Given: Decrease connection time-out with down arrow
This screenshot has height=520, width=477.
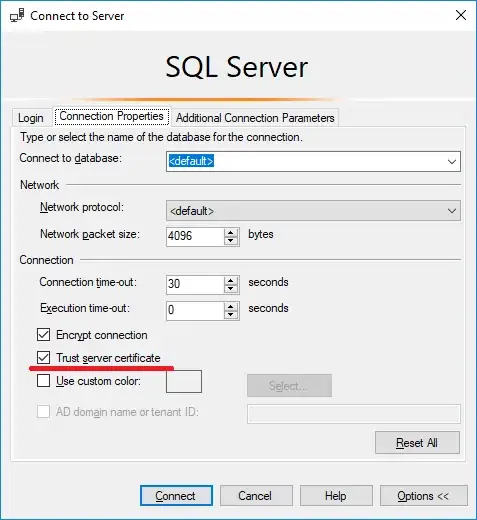Looking at the screenshot, I should click(x=231, y=289).
